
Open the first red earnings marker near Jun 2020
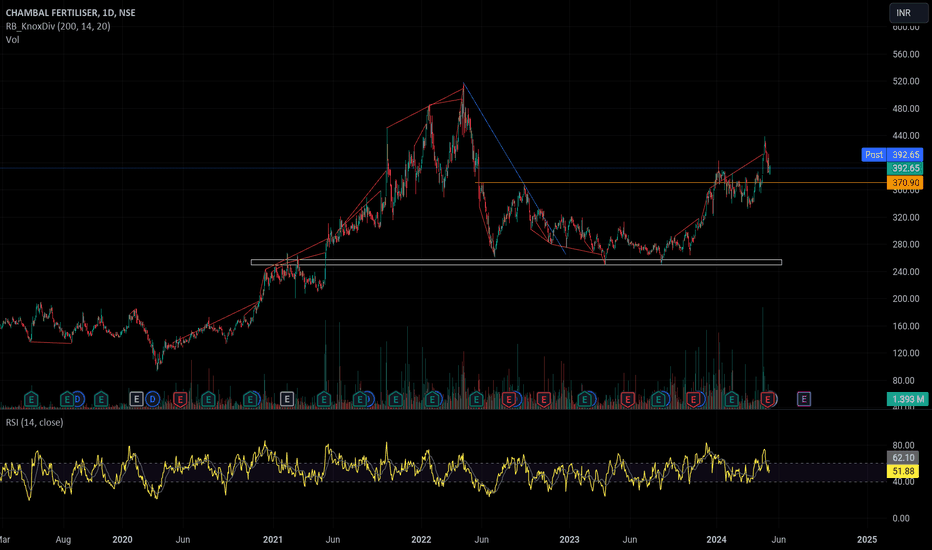point(180,400)
